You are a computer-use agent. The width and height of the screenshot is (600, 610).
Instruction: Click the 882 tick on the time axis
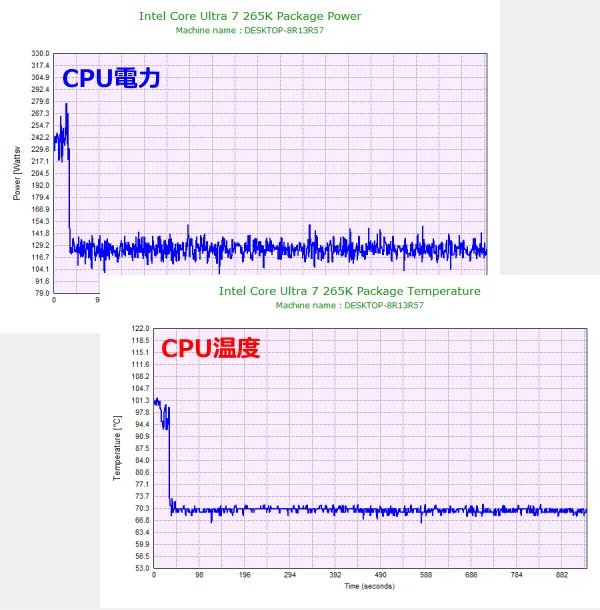[x=562, y=575]
